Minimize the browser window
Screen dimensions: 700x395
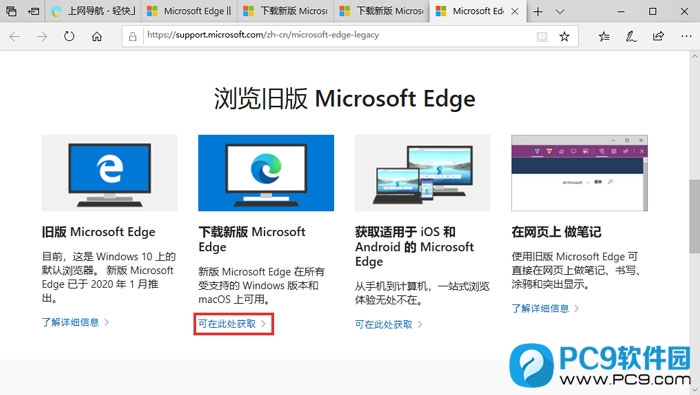tap(621, 12)
